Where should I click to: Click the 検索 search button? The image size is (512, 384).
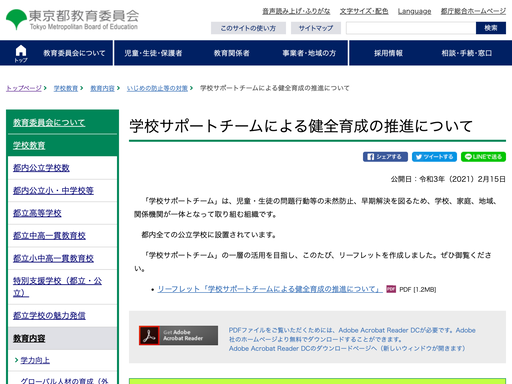point(491,28)
